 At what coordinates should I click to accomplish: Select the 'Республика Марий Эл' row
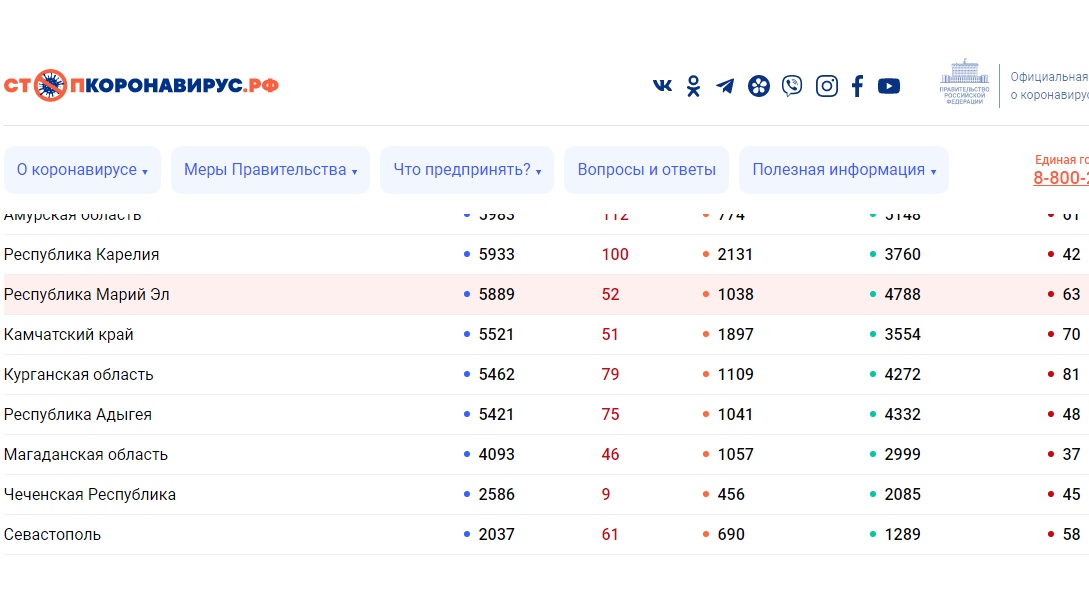click(x=87, y=295)
